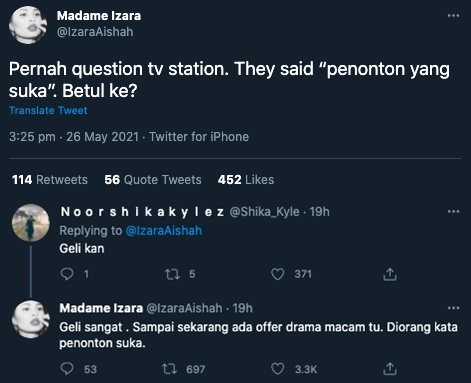Open more options on the main tweet
Screen dimensions: 471x383
pos(453,16)
